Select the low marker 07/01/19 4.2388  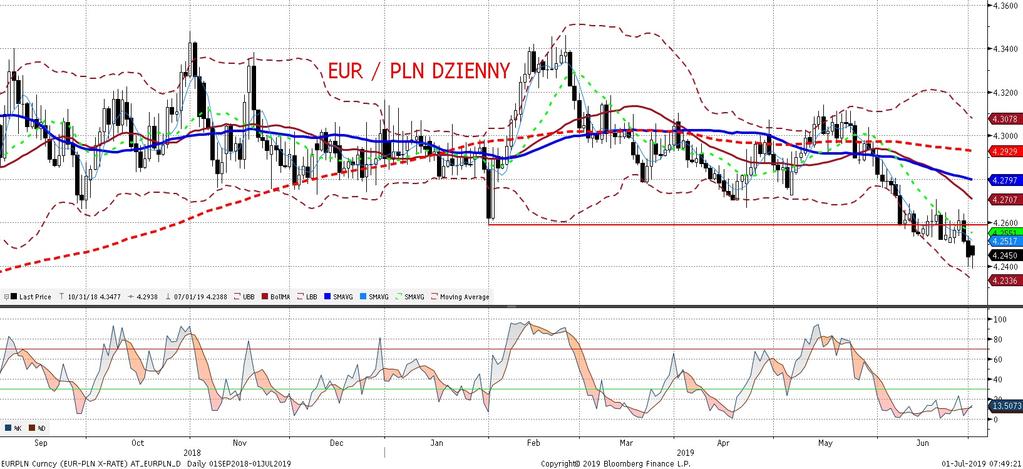[x=196, y=297]
